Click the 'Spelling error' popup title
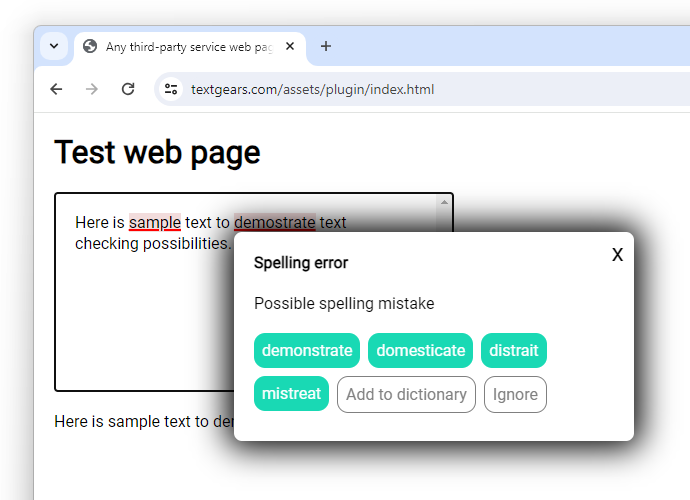 [301, 263]
